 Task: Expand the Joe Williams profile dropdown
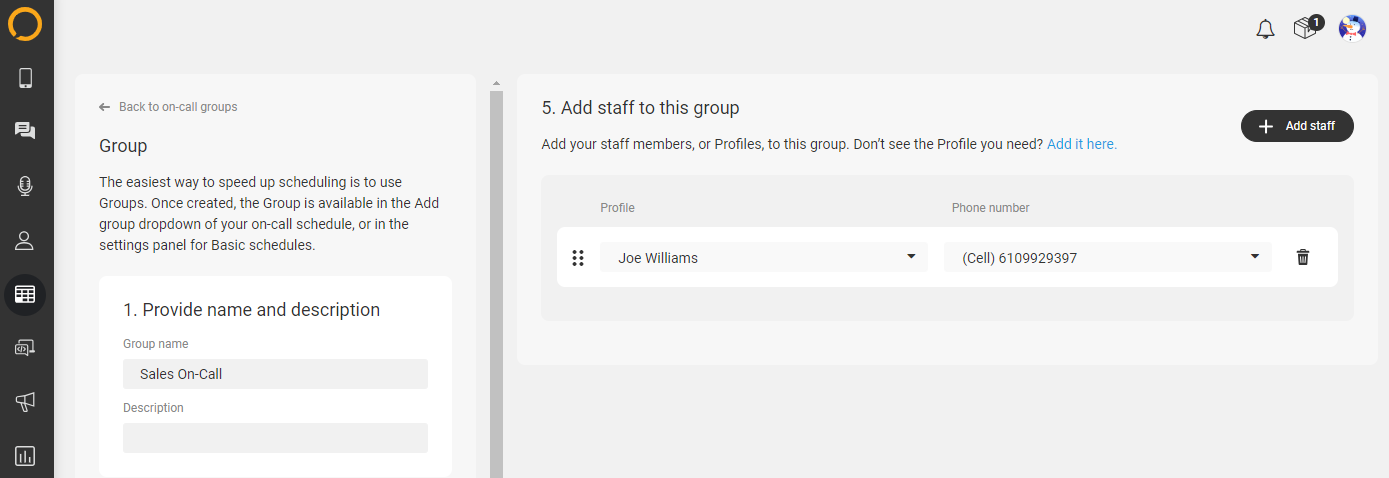(x=764, y=257)
